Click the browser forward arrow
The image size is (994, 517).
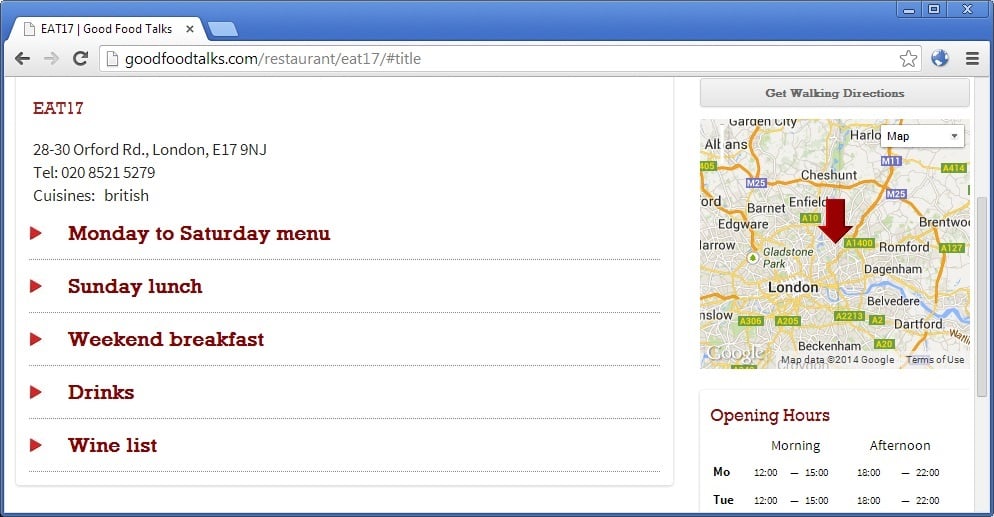pos(51,59)
